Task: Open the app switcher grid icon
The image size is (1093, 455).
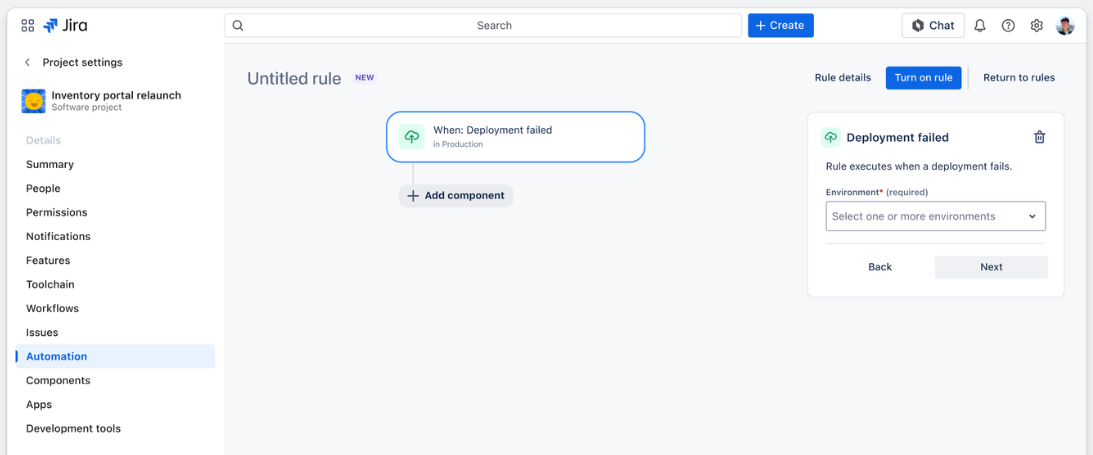Action: [x=27, y=26]
